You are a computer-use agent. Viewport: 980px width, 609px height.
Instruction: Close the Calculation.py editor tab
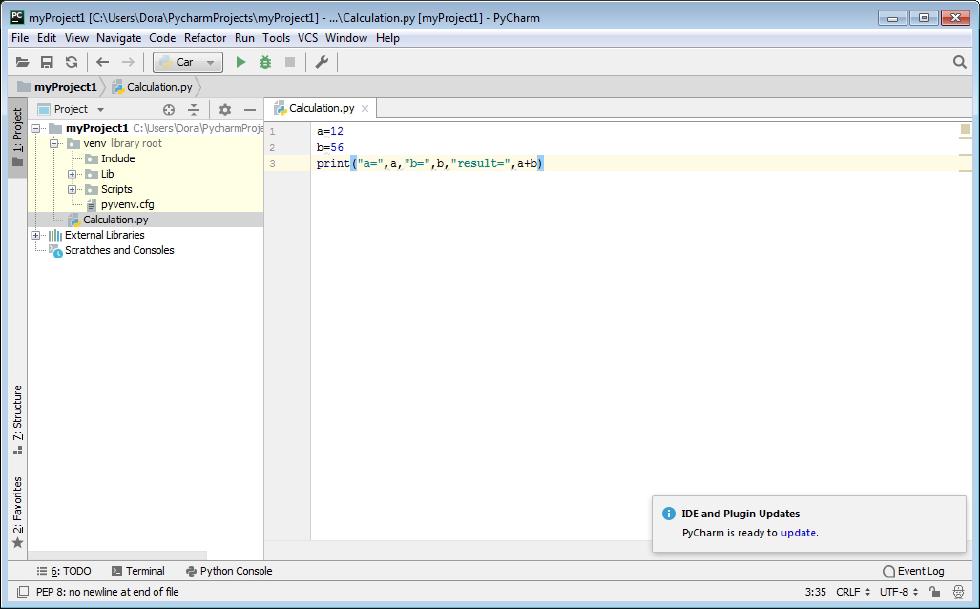(x=365, y=108)
